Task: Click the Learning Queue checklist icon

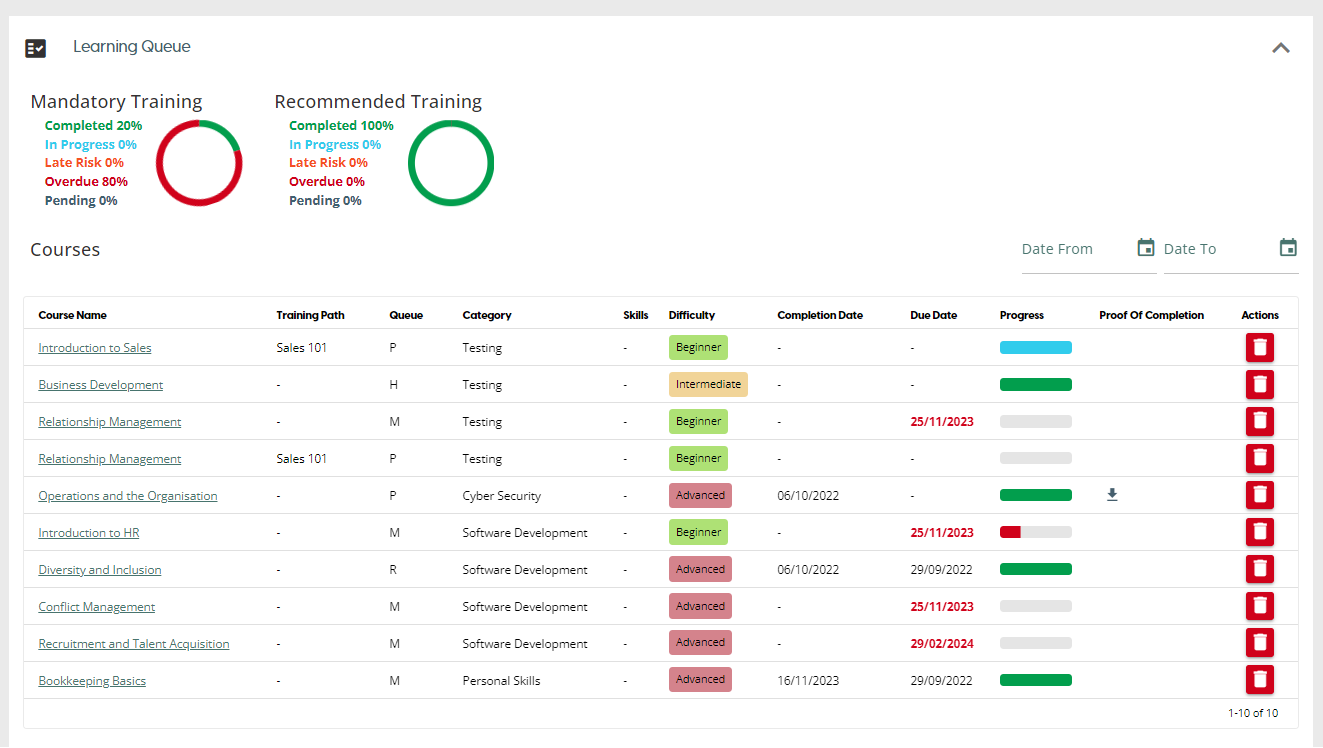Action: tap(36, 48)
